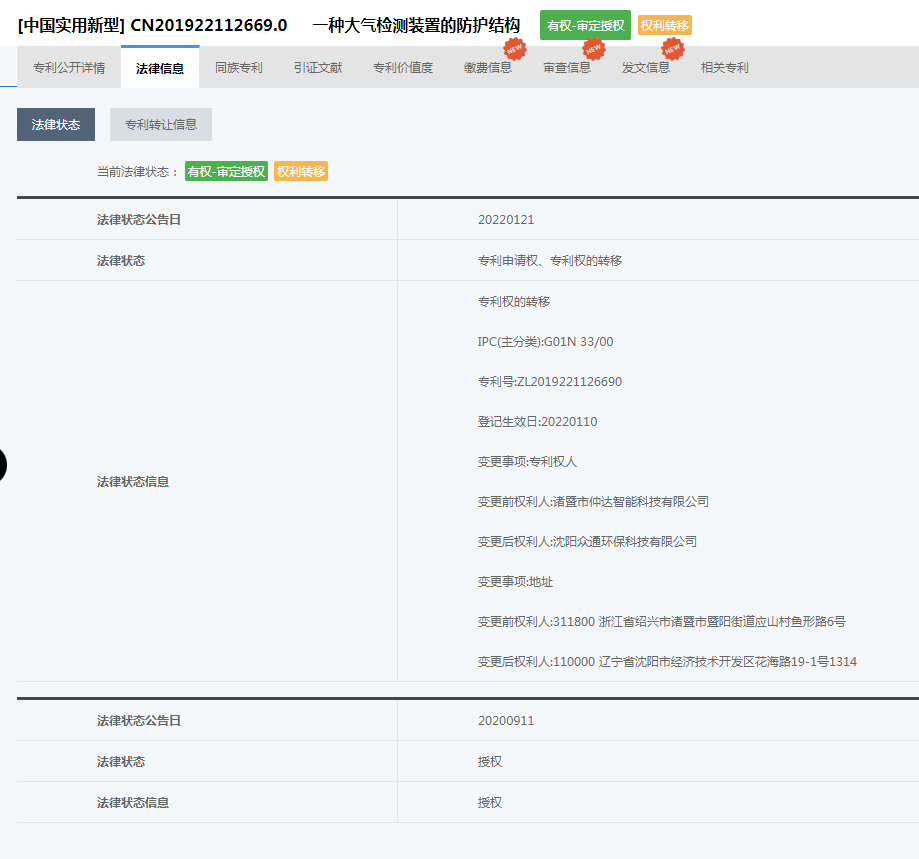Select the 法律信息 tab
Image resolution: width=919 pixels, height=859 pixels.
point(160,68)
